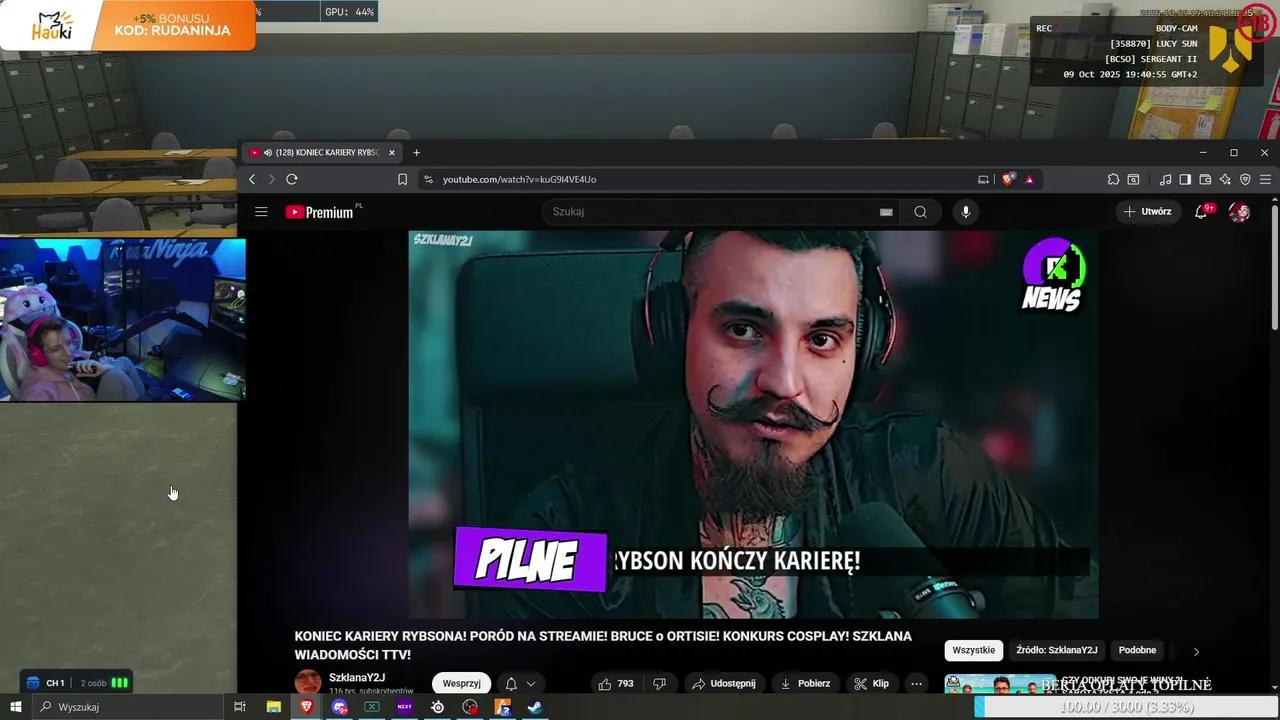Reload the page with refresh icon
Screen dimensions: 1280x720
coord(292,179)
